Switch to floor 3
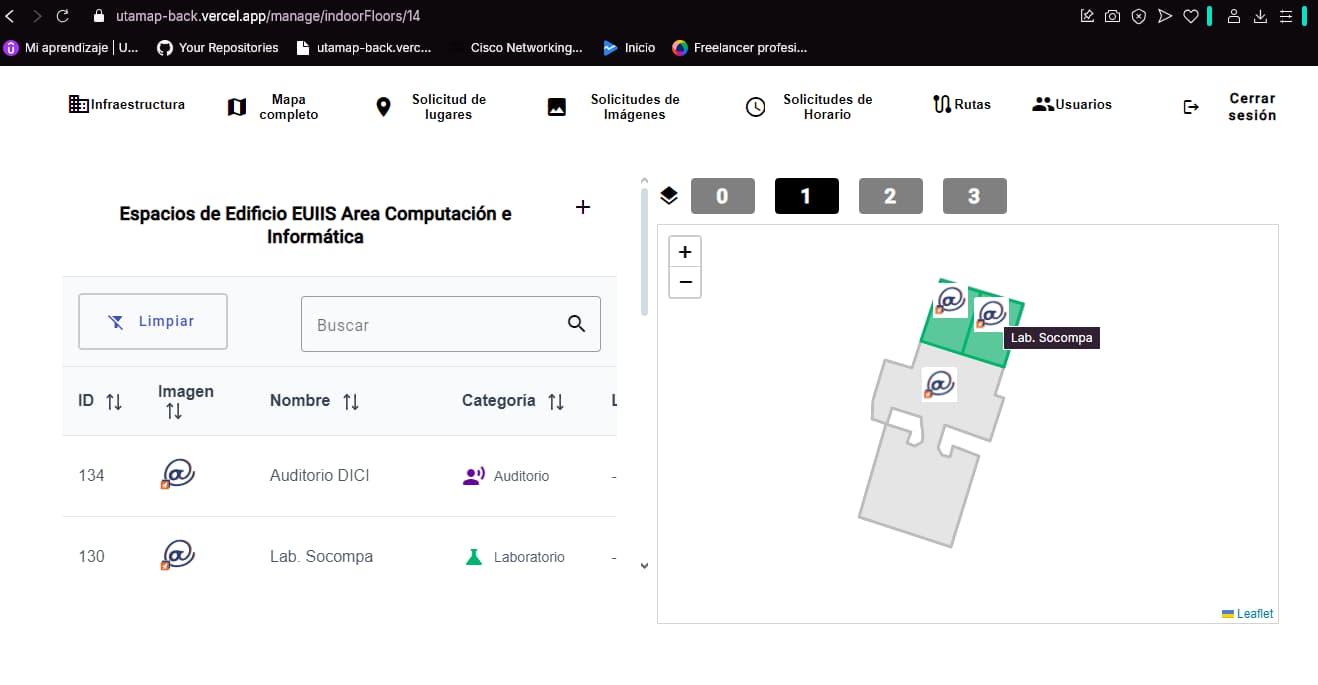The height and width of the screenshot is (685, 1318). coord(974,196)
